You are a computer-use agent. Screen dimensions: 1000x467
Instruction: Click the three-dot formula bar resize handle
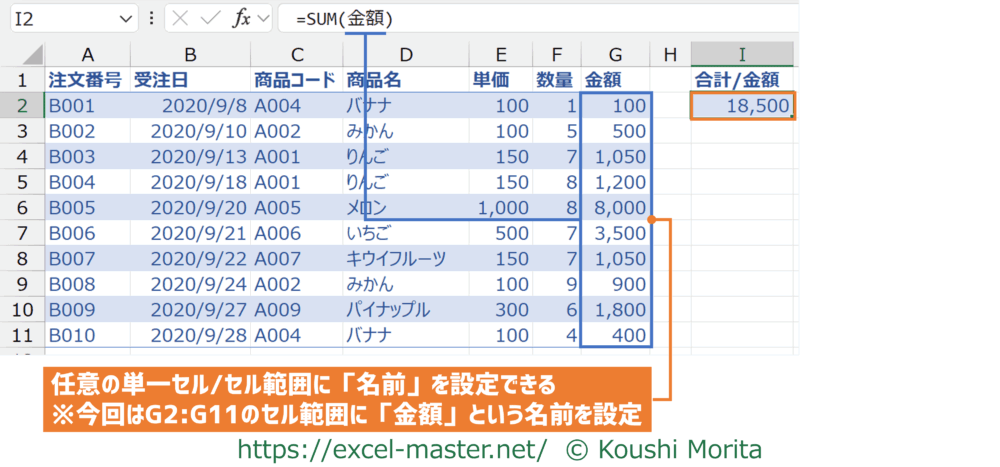151,18
